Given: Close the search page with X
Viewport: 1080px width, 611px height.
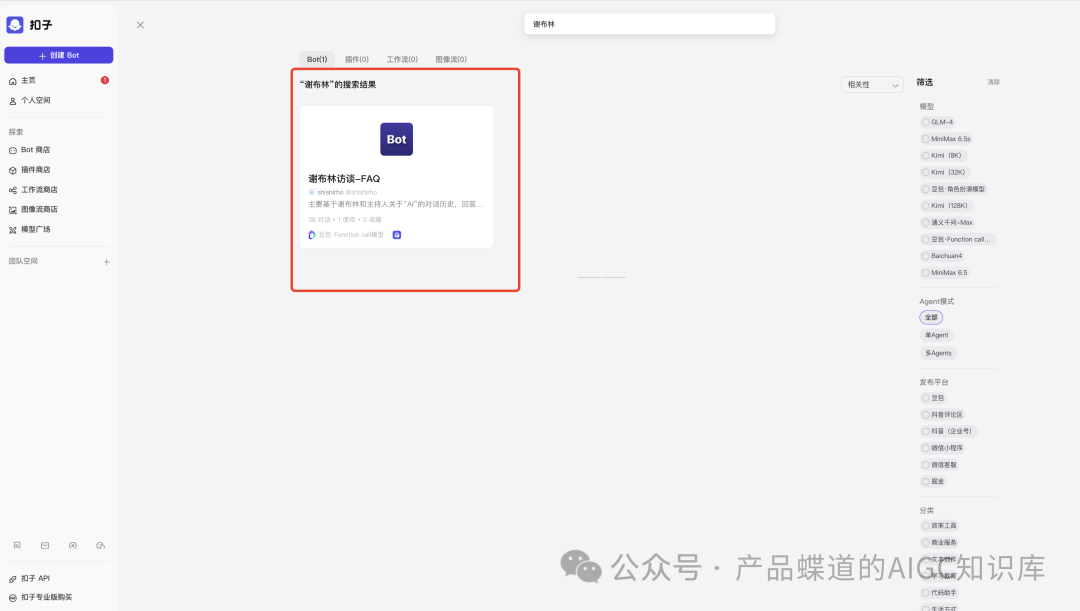Looking at the screenshot, I should pos(141,25).
